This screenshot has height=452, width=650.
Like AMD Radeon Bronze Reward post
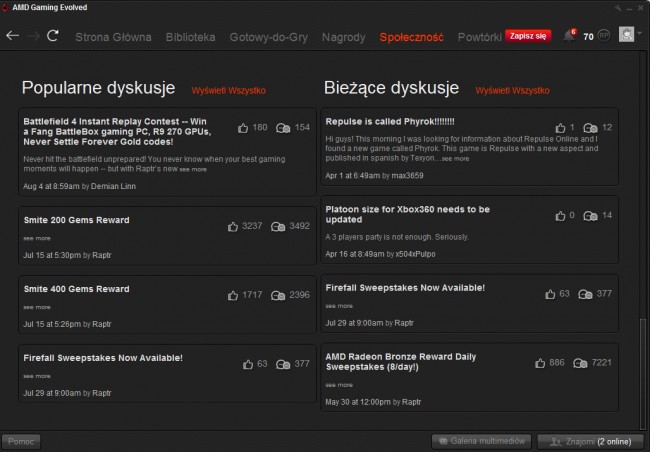click(540, 363)
